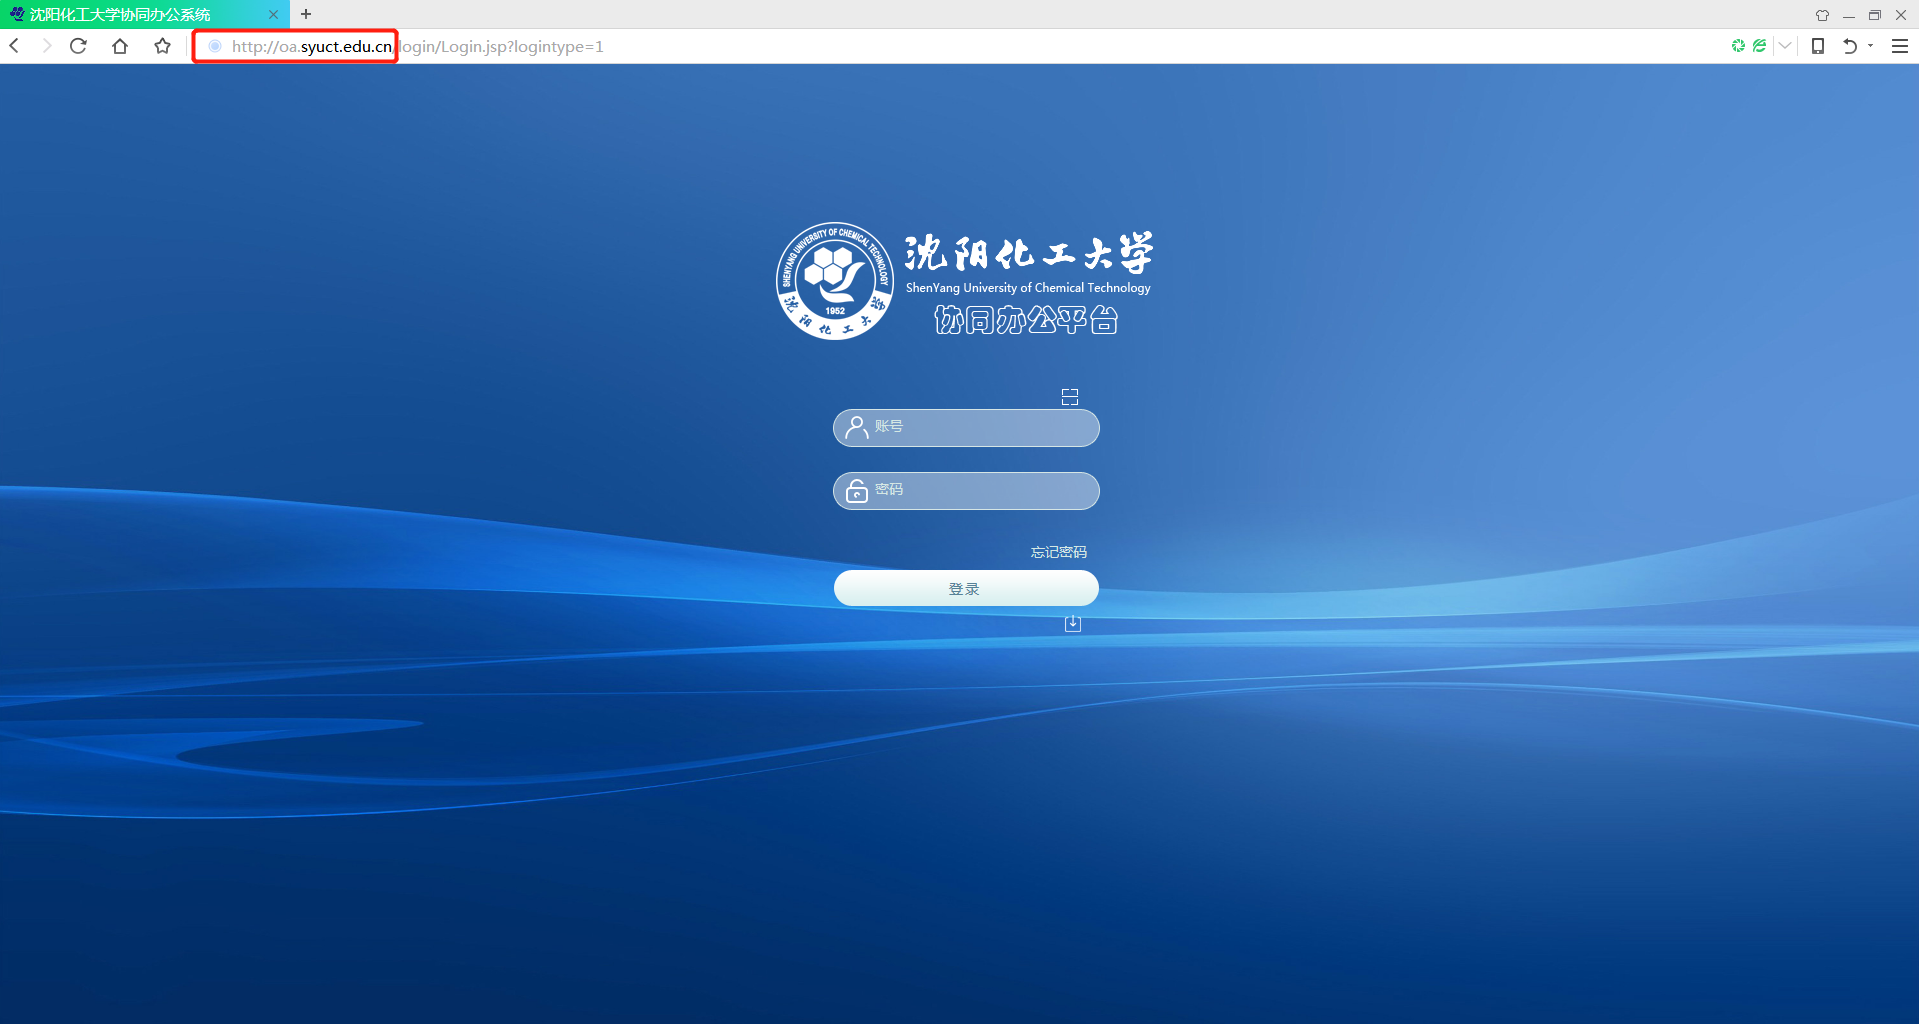Click the university round emblem logo
The height and width of the screenshot is (1024, 1919).
coord(835,281)
